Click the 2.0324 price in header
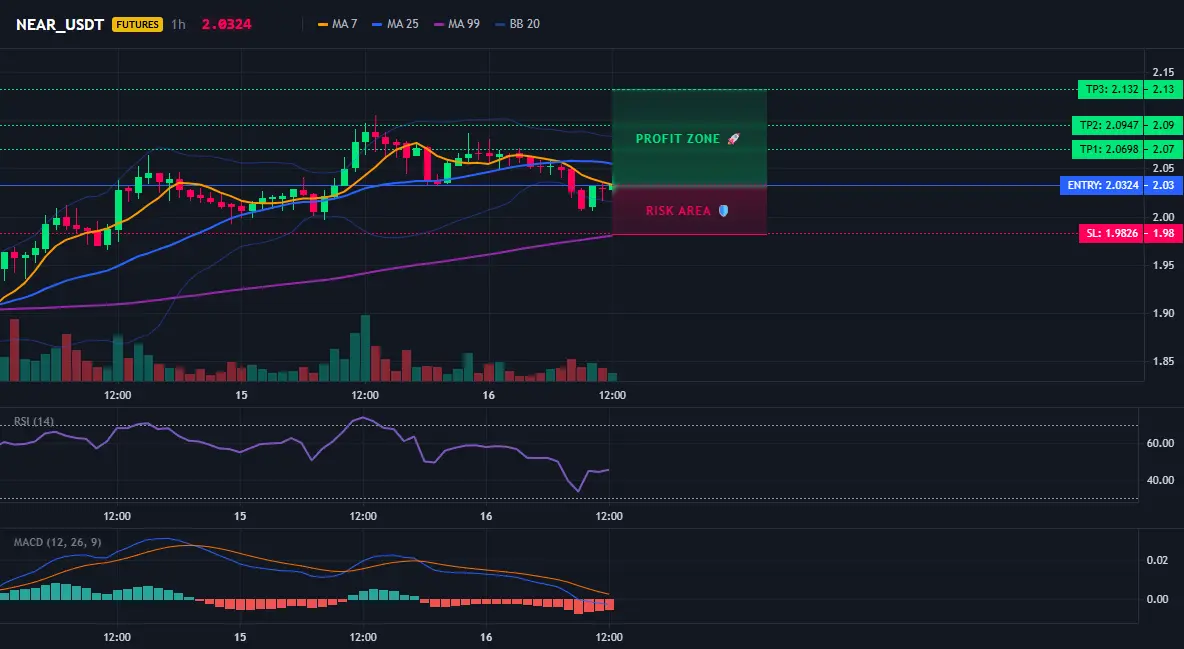 pos(227,24)
